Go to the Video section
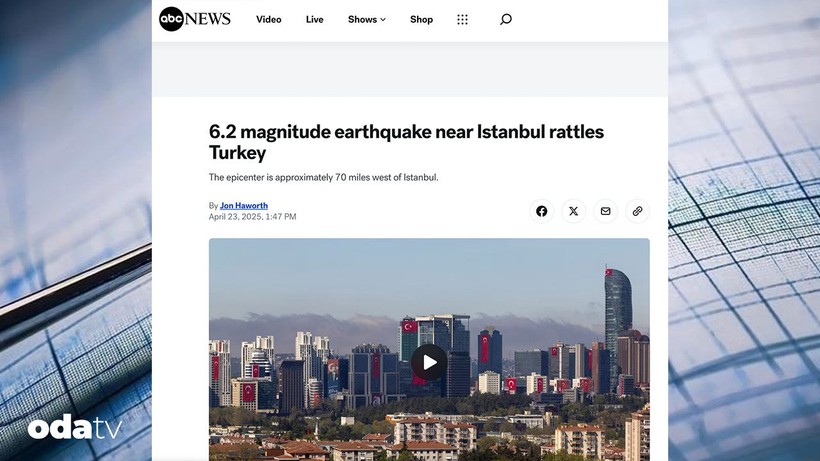Screen dimensions: 820x461 point(268,19)
